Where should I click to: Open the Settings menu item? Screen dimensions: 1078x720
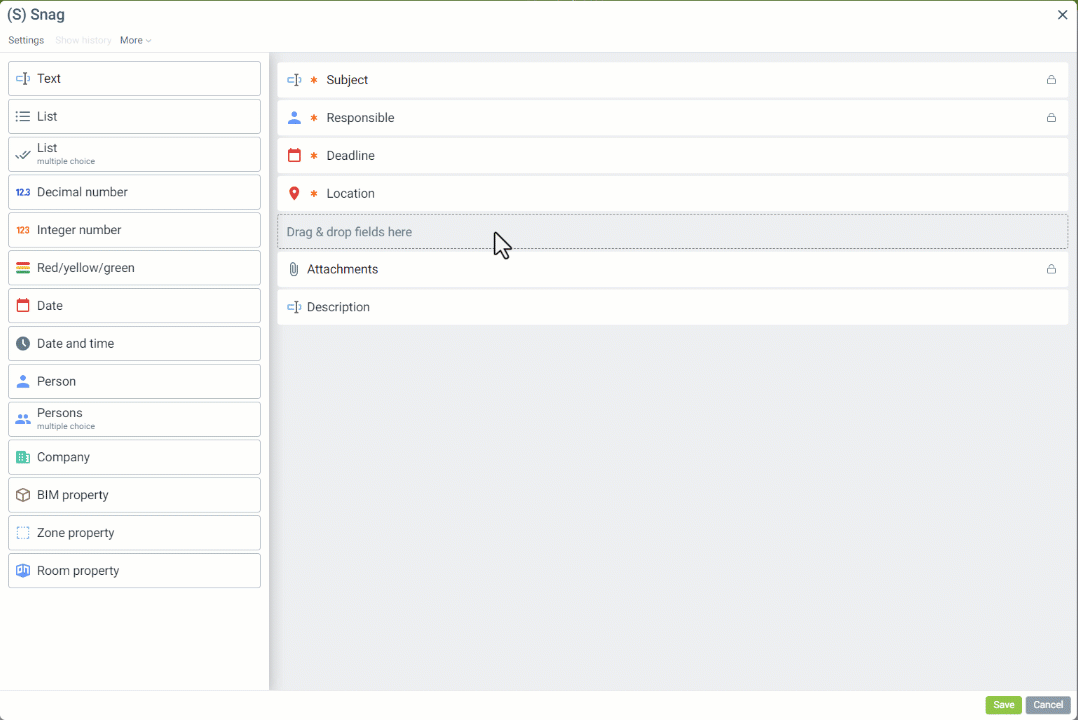[26, 41]
